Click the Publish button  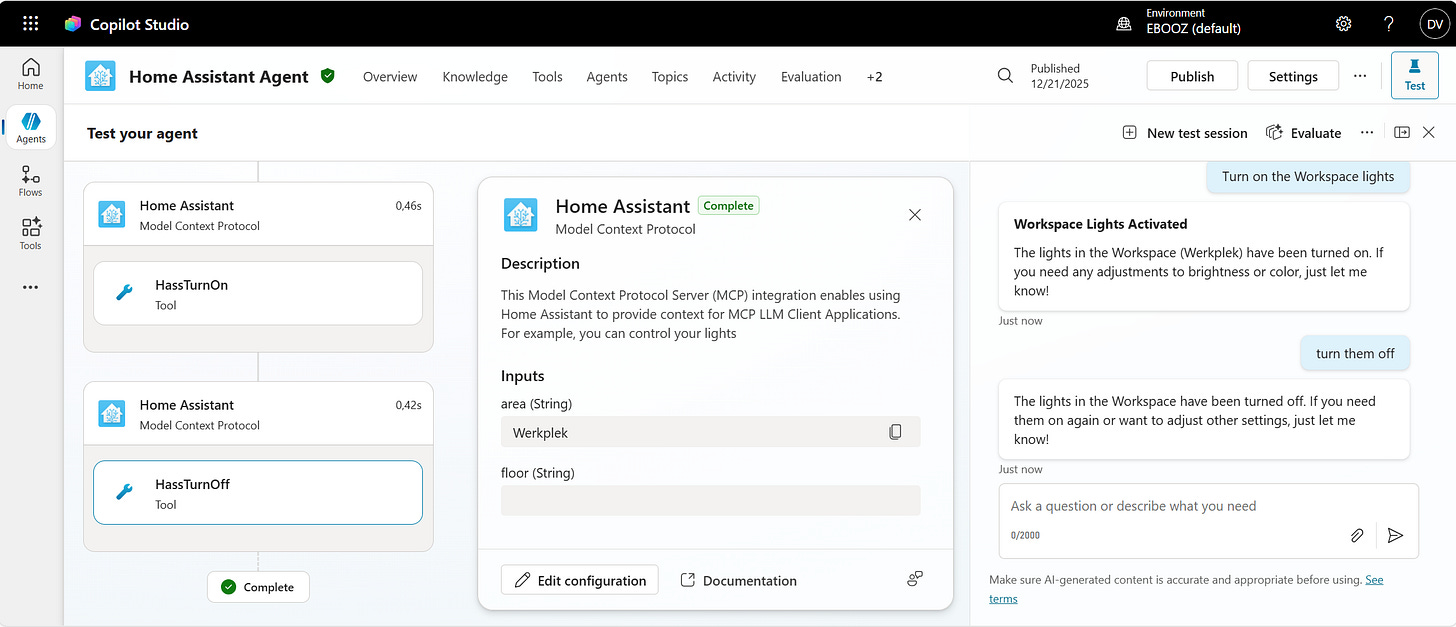pyautogui.click(x=1192, y=76)
